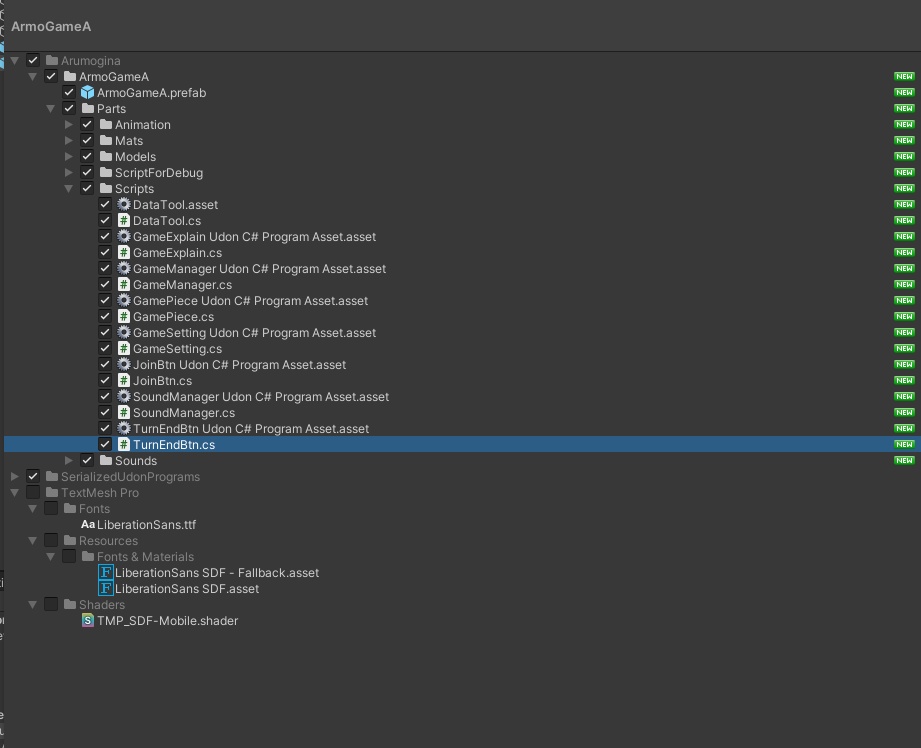
Task: Uncheck the ArmoGameA.prefab checkbox
Action: (x=69, y=92)
